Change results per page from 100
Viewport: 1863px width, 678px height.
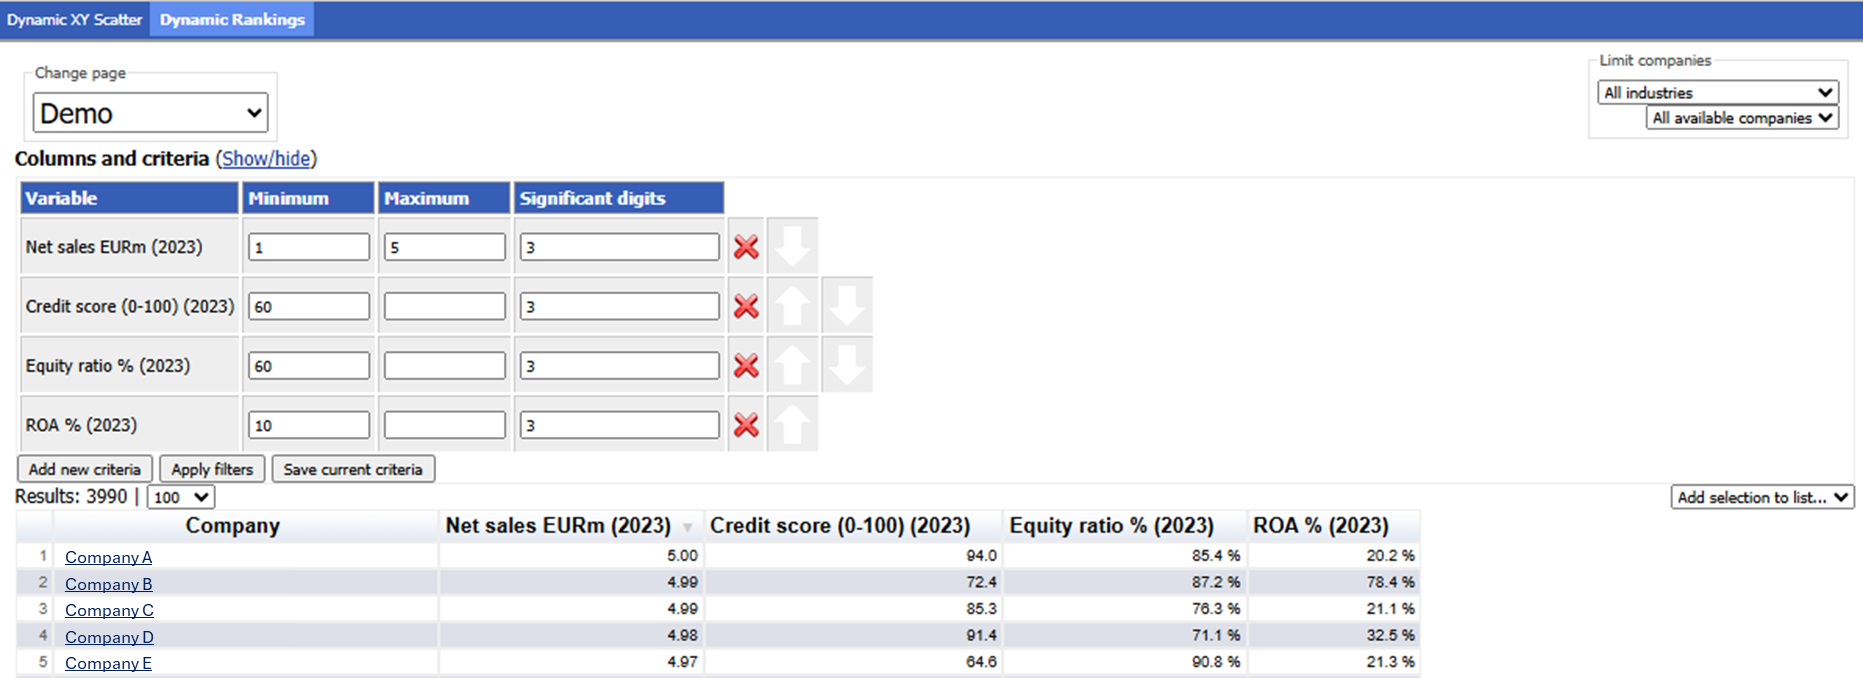(x=181, y=497)
